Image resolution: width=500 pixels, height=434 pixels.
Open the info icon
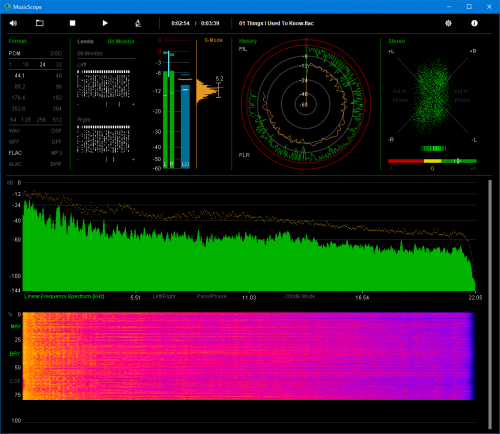tap(474, 23)
